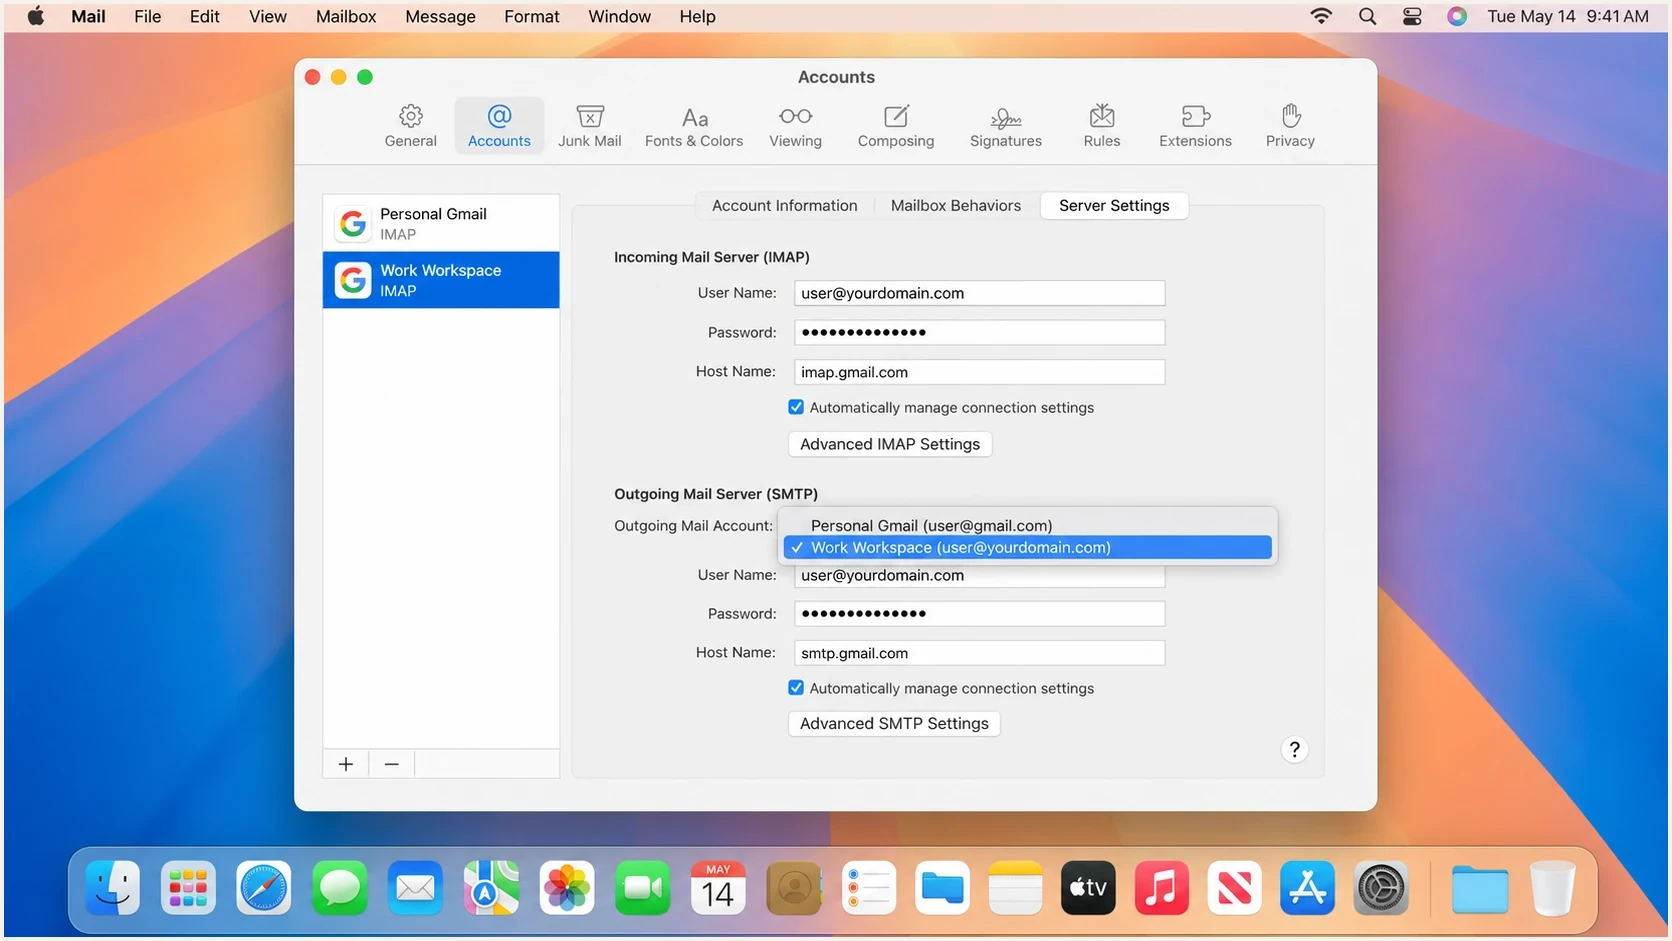Open Launchpad from the Dock
This screenshot has width=1672, height=941.
188,888
